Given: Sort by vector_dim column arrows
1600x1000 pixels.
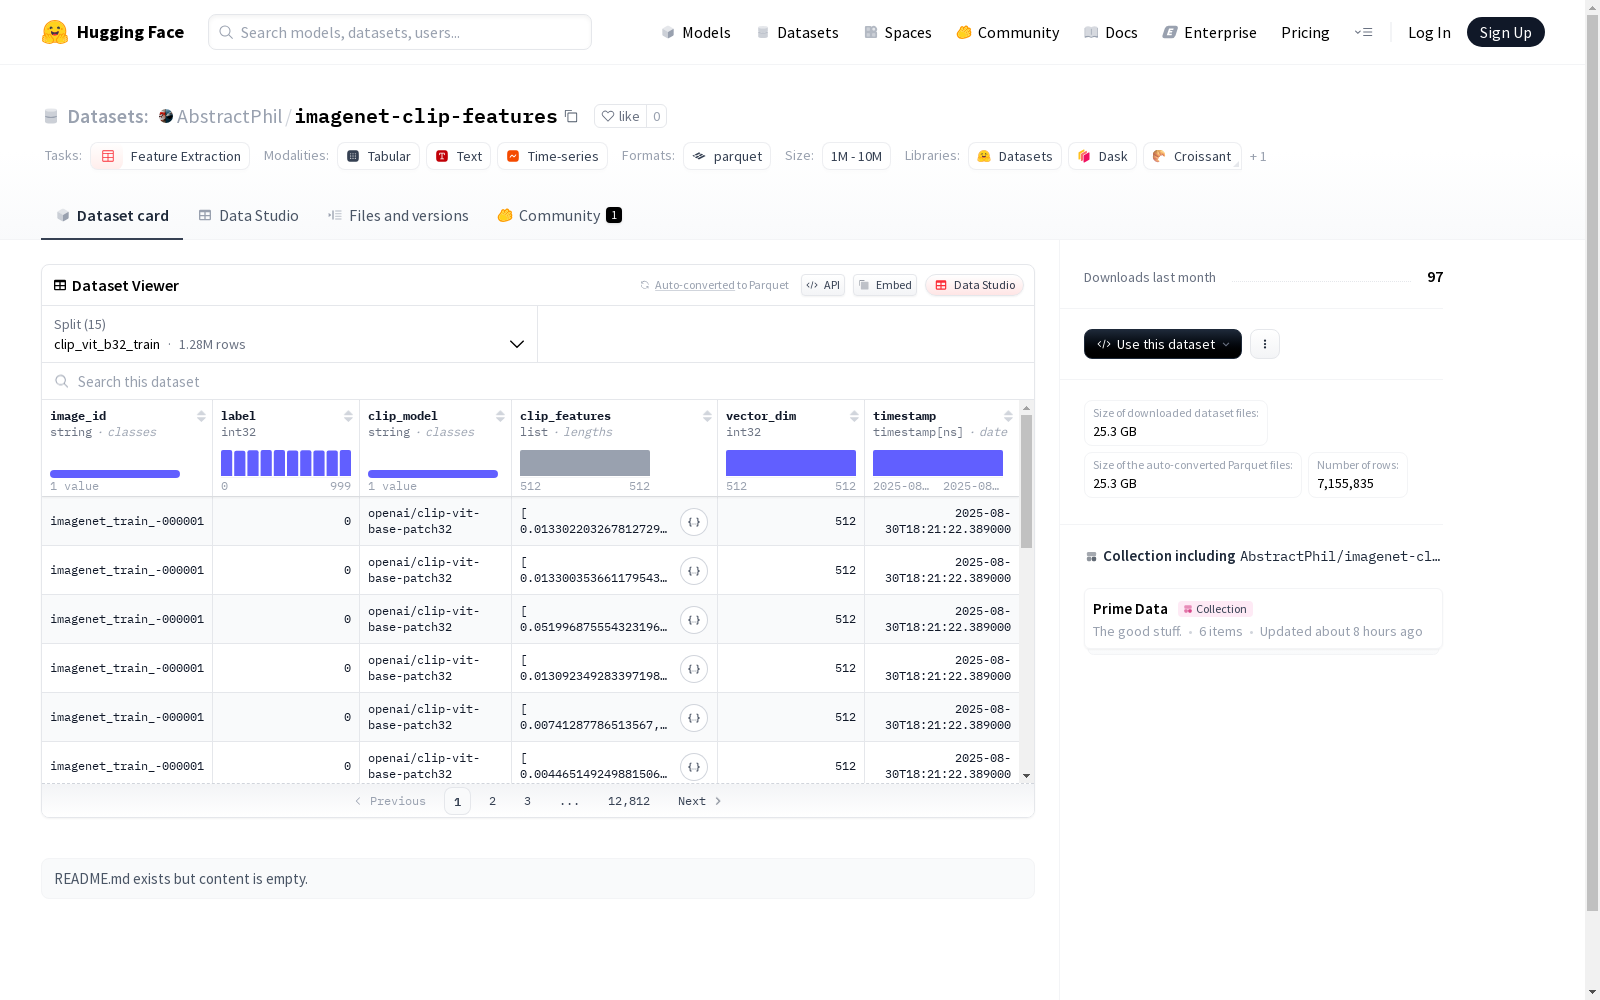Looking at the screenshot, I should point(854,416).
